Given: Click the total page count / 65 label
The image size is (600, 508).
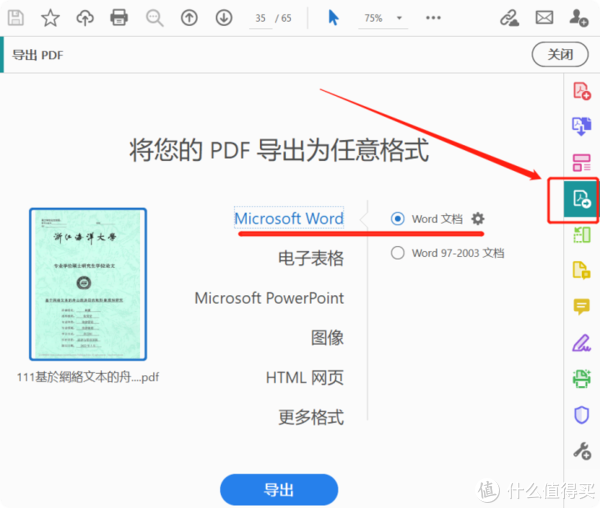Looking at the screenshot, I should 283,18.
